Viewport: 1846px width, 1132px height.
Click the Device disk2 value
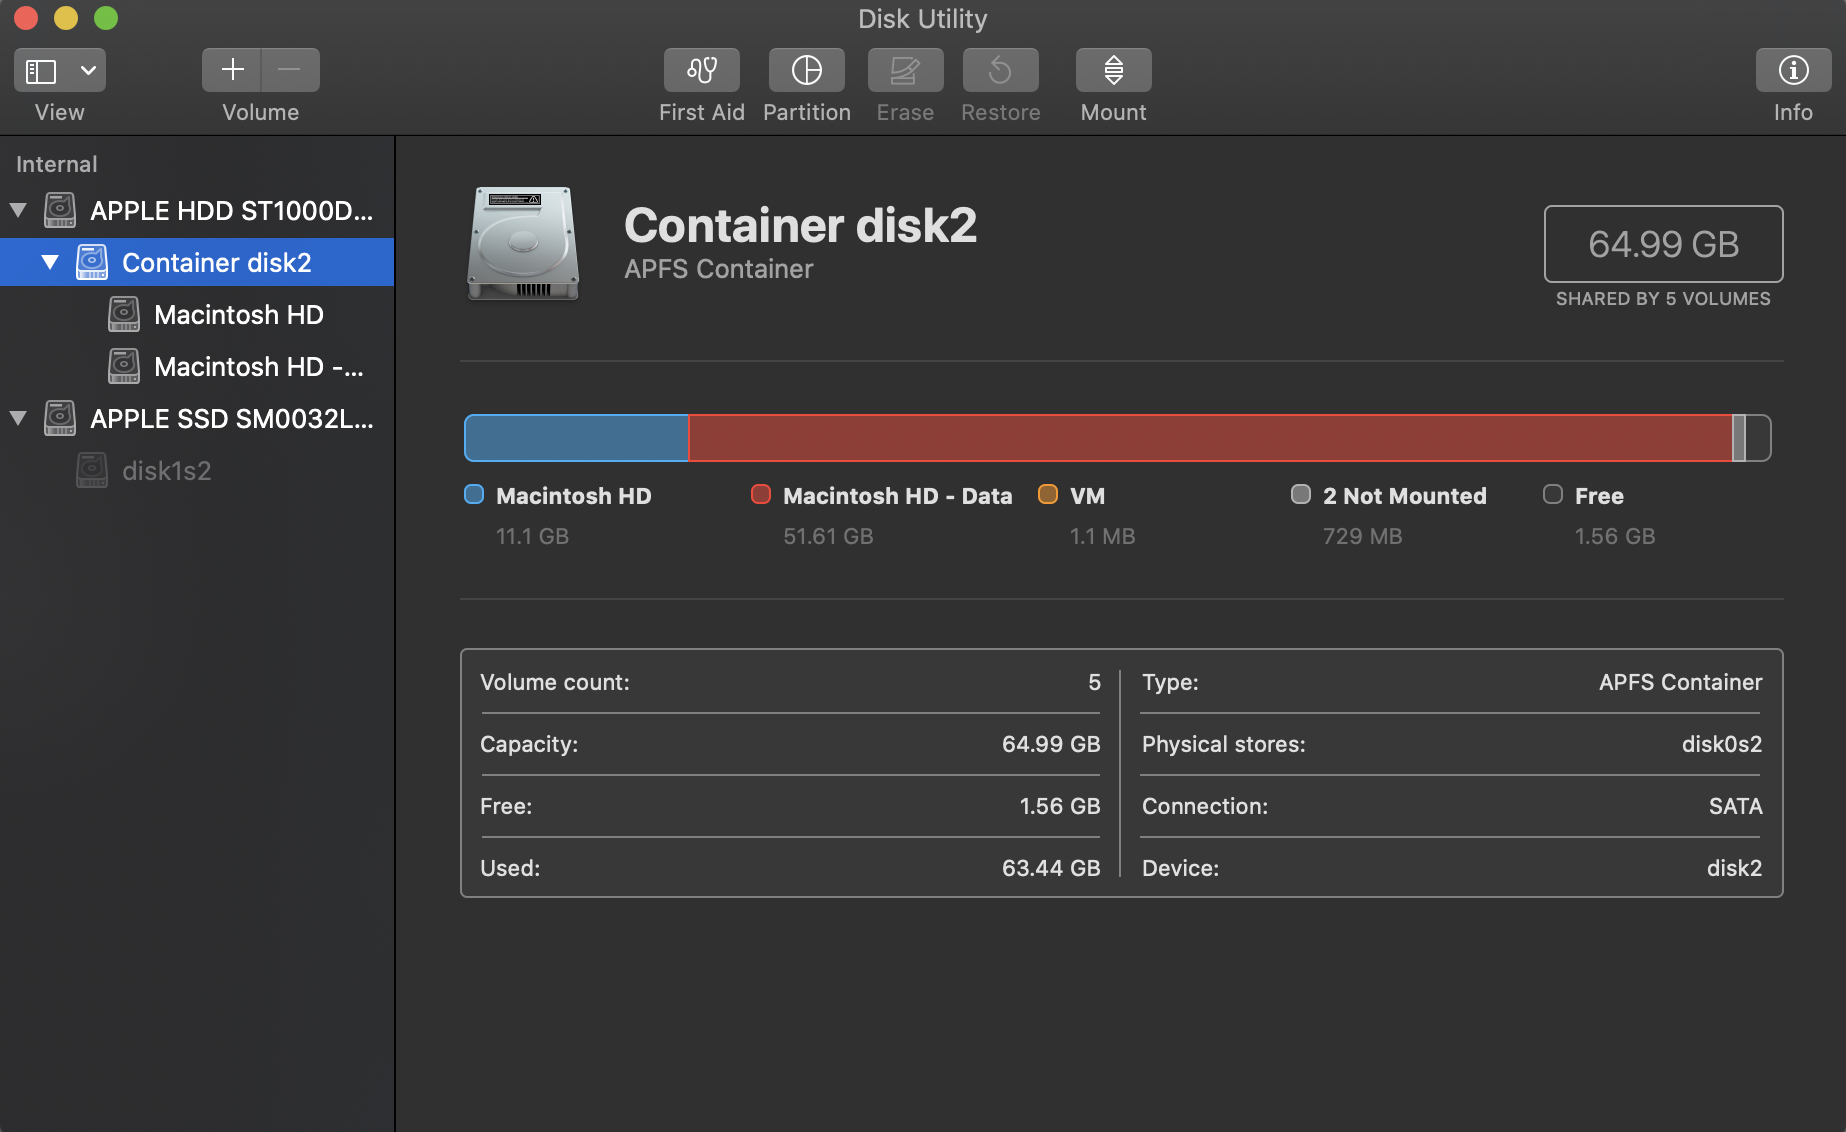1734,868
